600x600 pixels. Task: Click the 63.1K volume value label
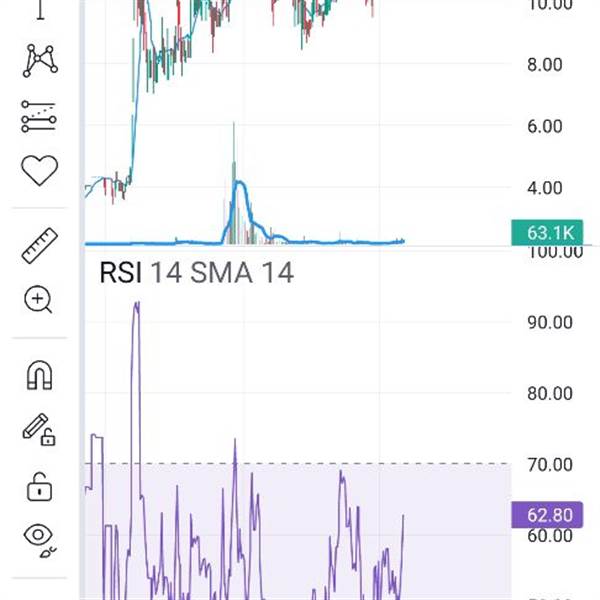click(547, 233)
